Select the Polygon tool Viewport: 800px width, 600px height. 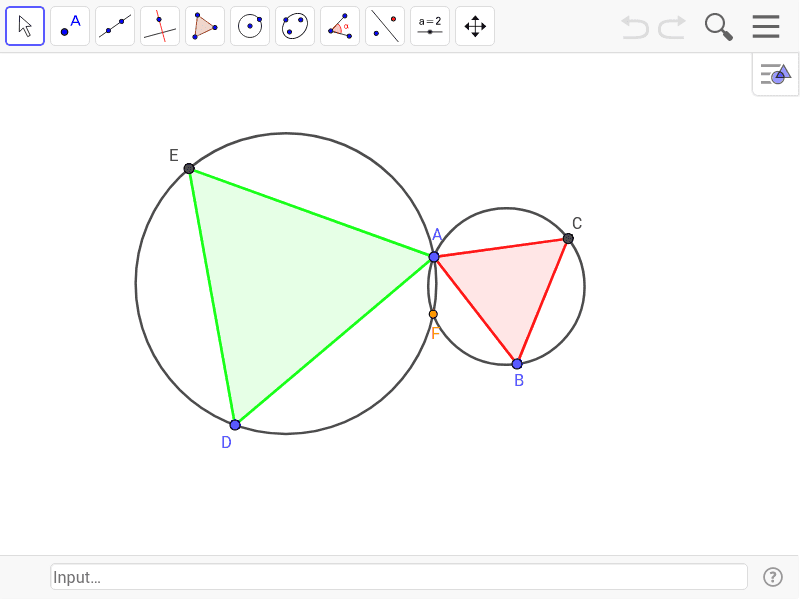pyautogui.click(x=205, y=26)
